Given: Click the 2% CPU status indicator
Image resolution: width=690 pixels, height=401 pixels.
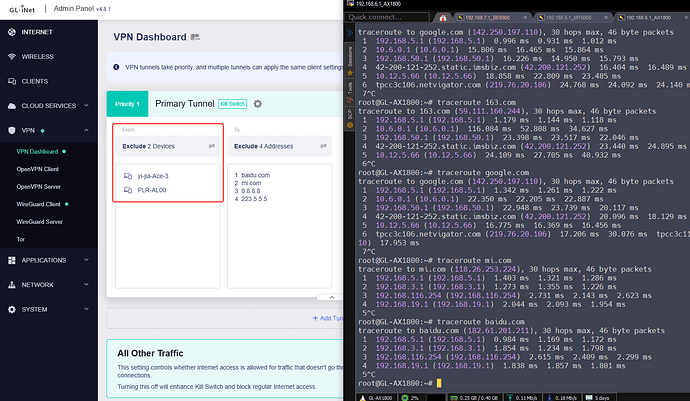Looking at the screenshot, I should point(411,397).
